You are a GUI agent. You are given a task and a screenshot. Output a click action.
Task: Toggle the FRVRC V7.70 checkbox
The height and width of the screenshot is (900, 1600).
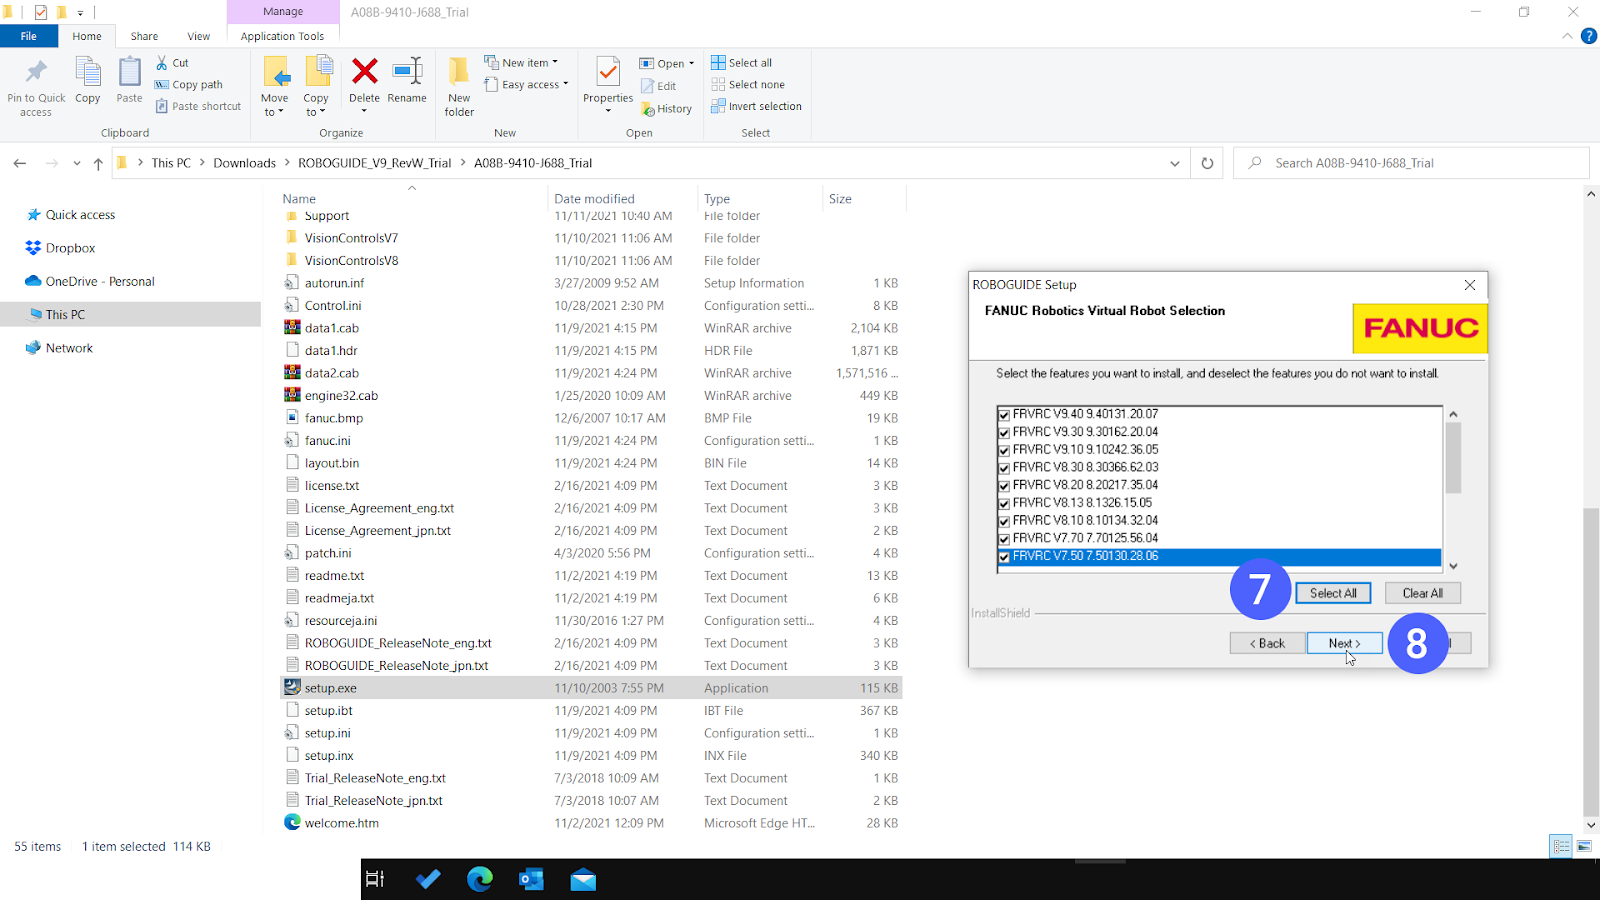coord(1004,539)
